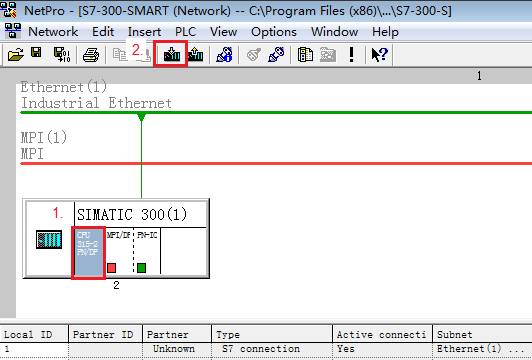This screenshot has width=532, height=360.
Task: Open the Options menu
Action: pyautogui.click(x=274, y=32)
